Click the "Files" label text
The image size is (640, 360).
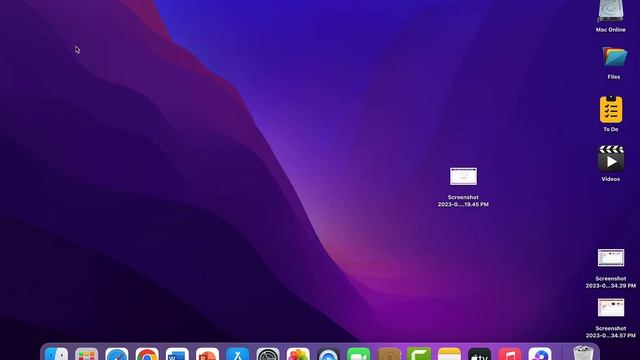point(614,77)
